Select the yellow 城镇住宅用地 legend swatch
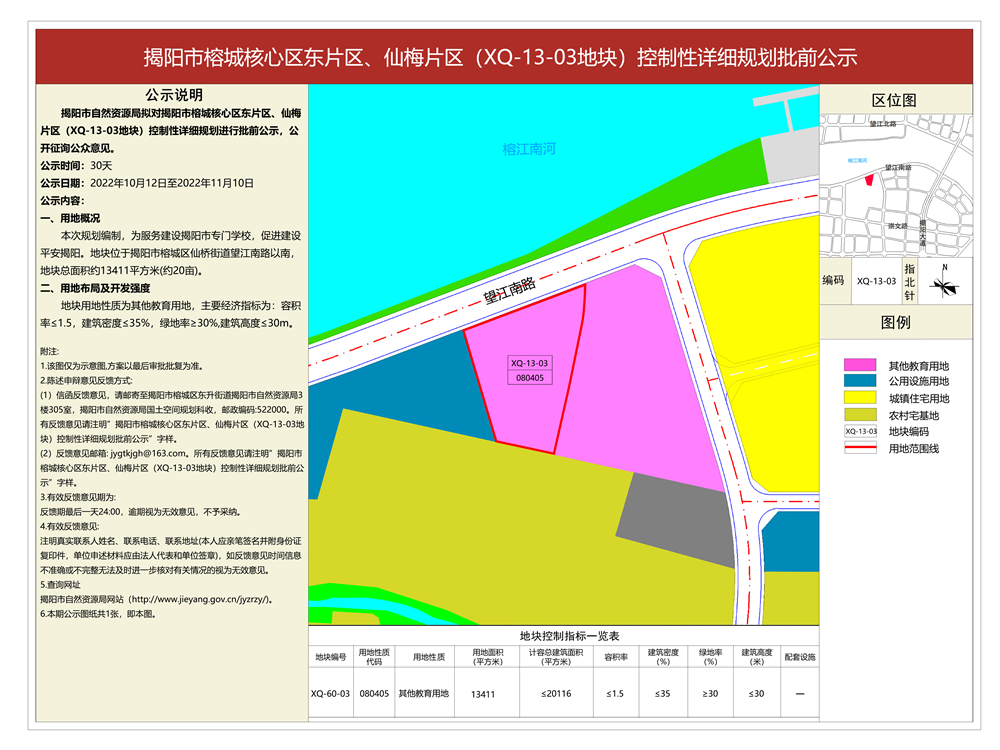This screenshot has height=750, width=1000. coord(860,398)
